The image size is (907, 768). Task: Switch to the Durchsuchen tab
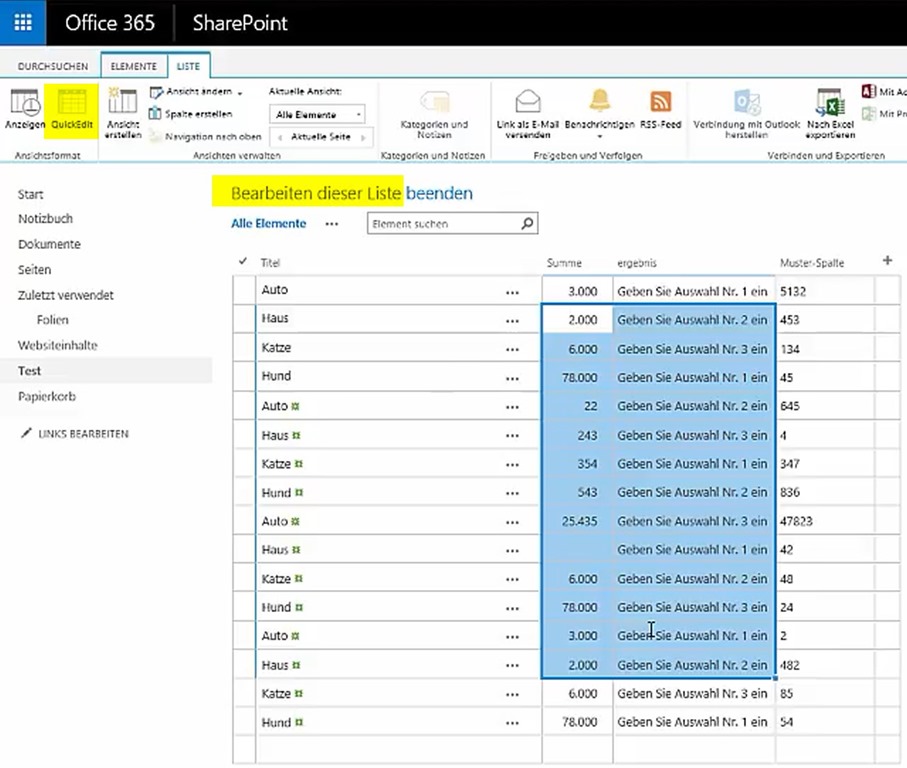click(53, 66)
